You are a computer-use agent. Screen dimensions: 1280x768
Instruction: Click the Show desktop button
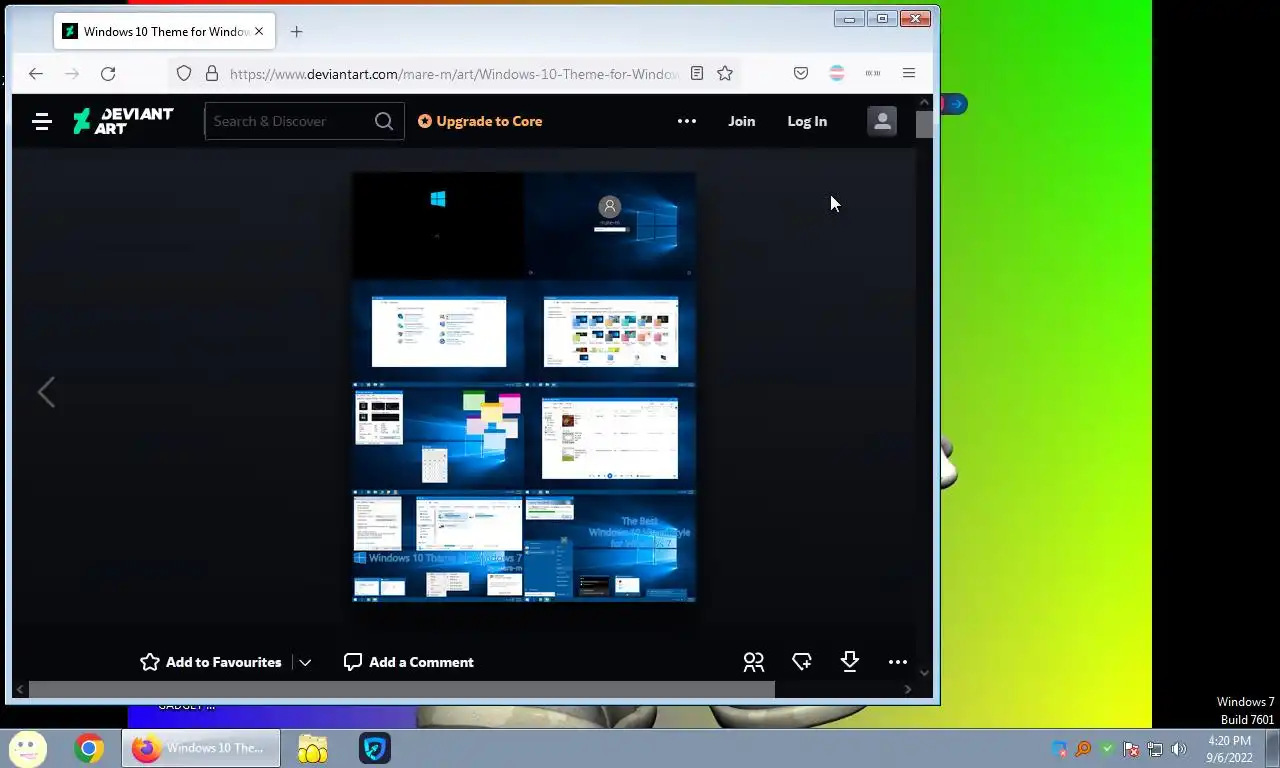tap(1273, 749)
